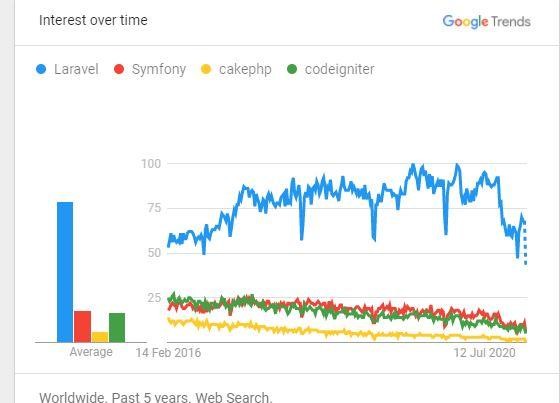
Task: Click the 12 Jul 2020 date label
Action: (485, 353)
